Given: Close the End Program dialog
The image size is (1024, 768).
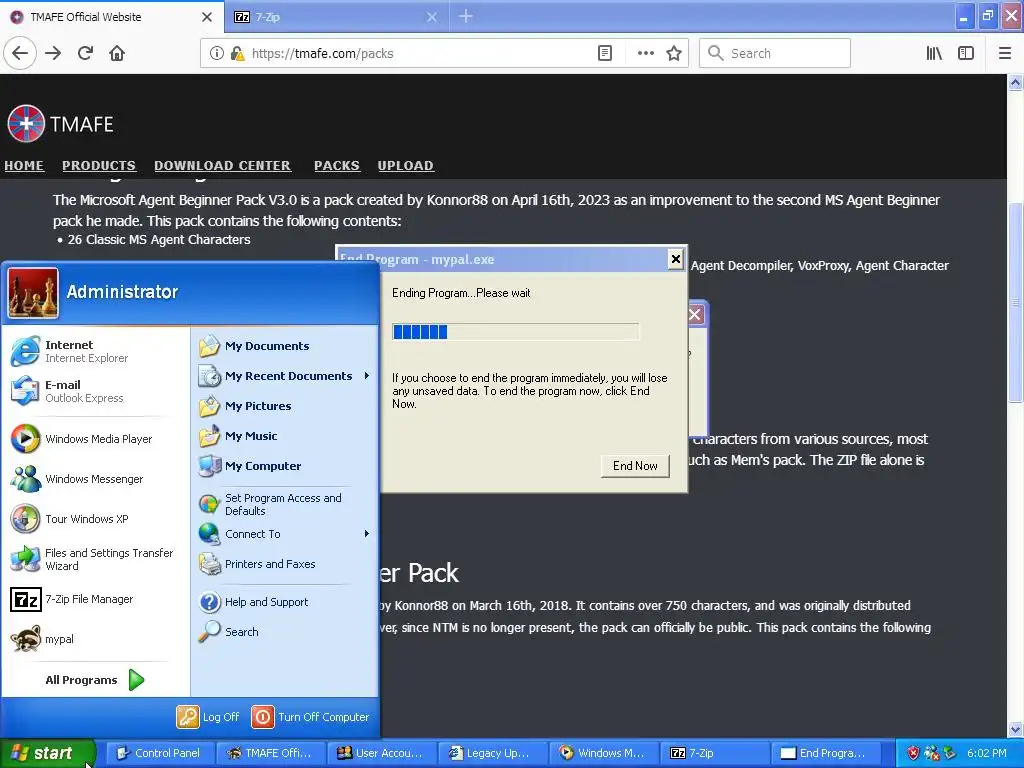Looking at the screenshot, I should tap(676, 259).
